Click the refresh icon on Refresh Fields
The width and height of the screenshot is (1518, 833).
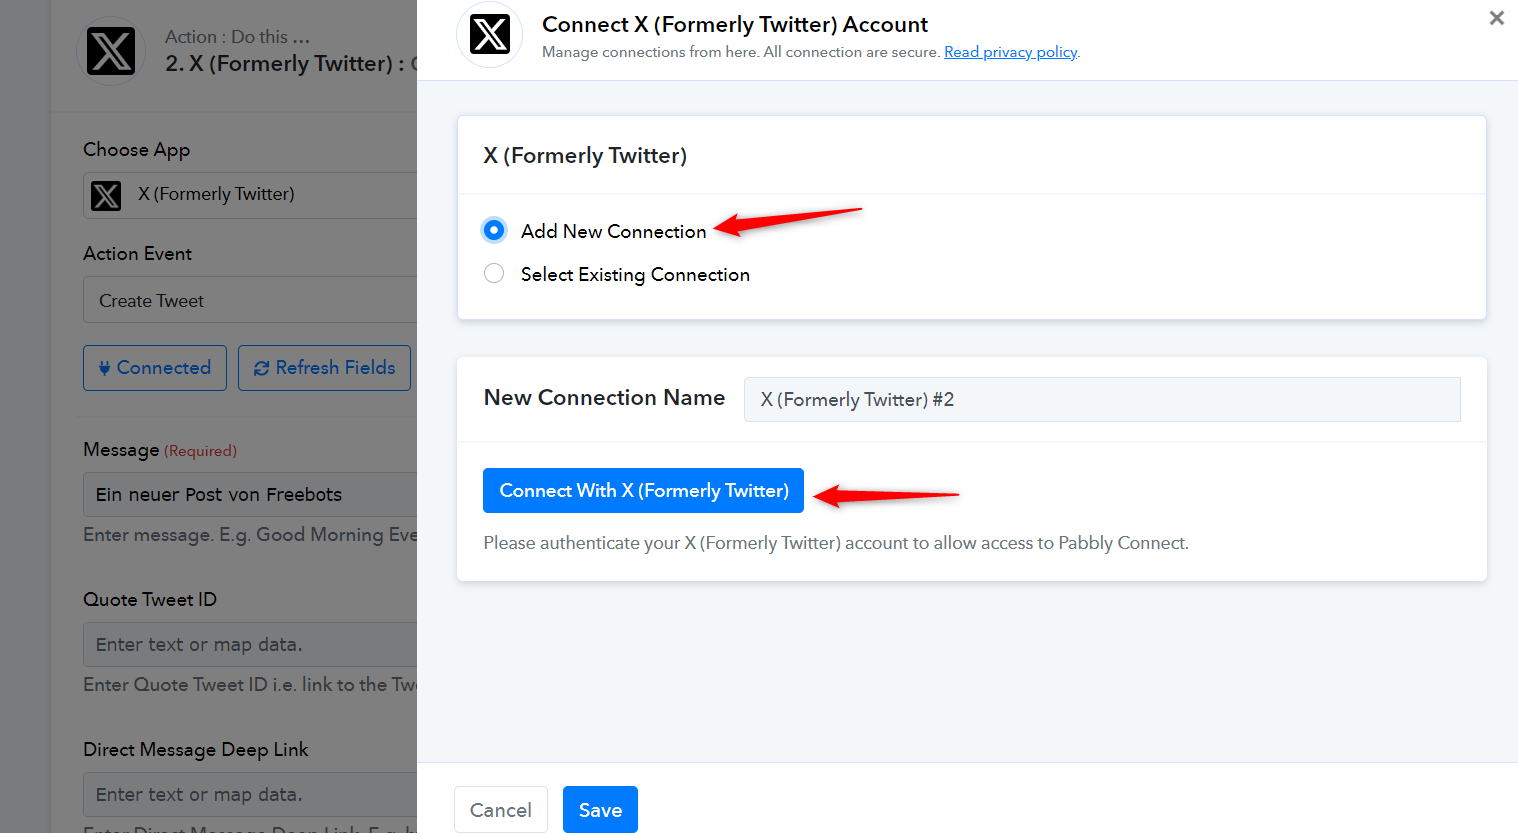(x=262, y=368)
